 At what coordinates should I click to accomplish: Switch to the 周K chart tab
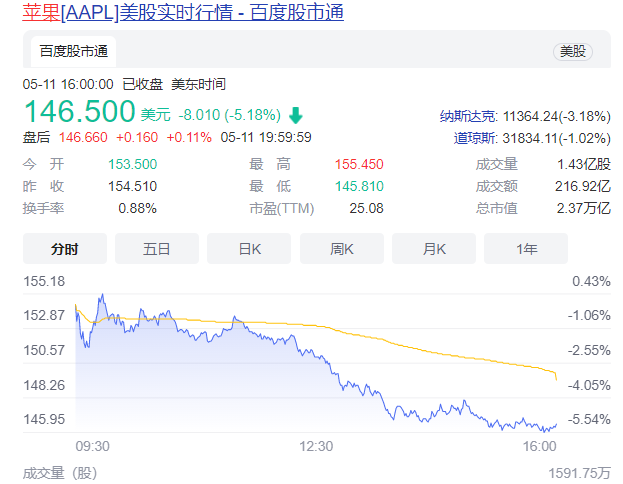(342, 249)
